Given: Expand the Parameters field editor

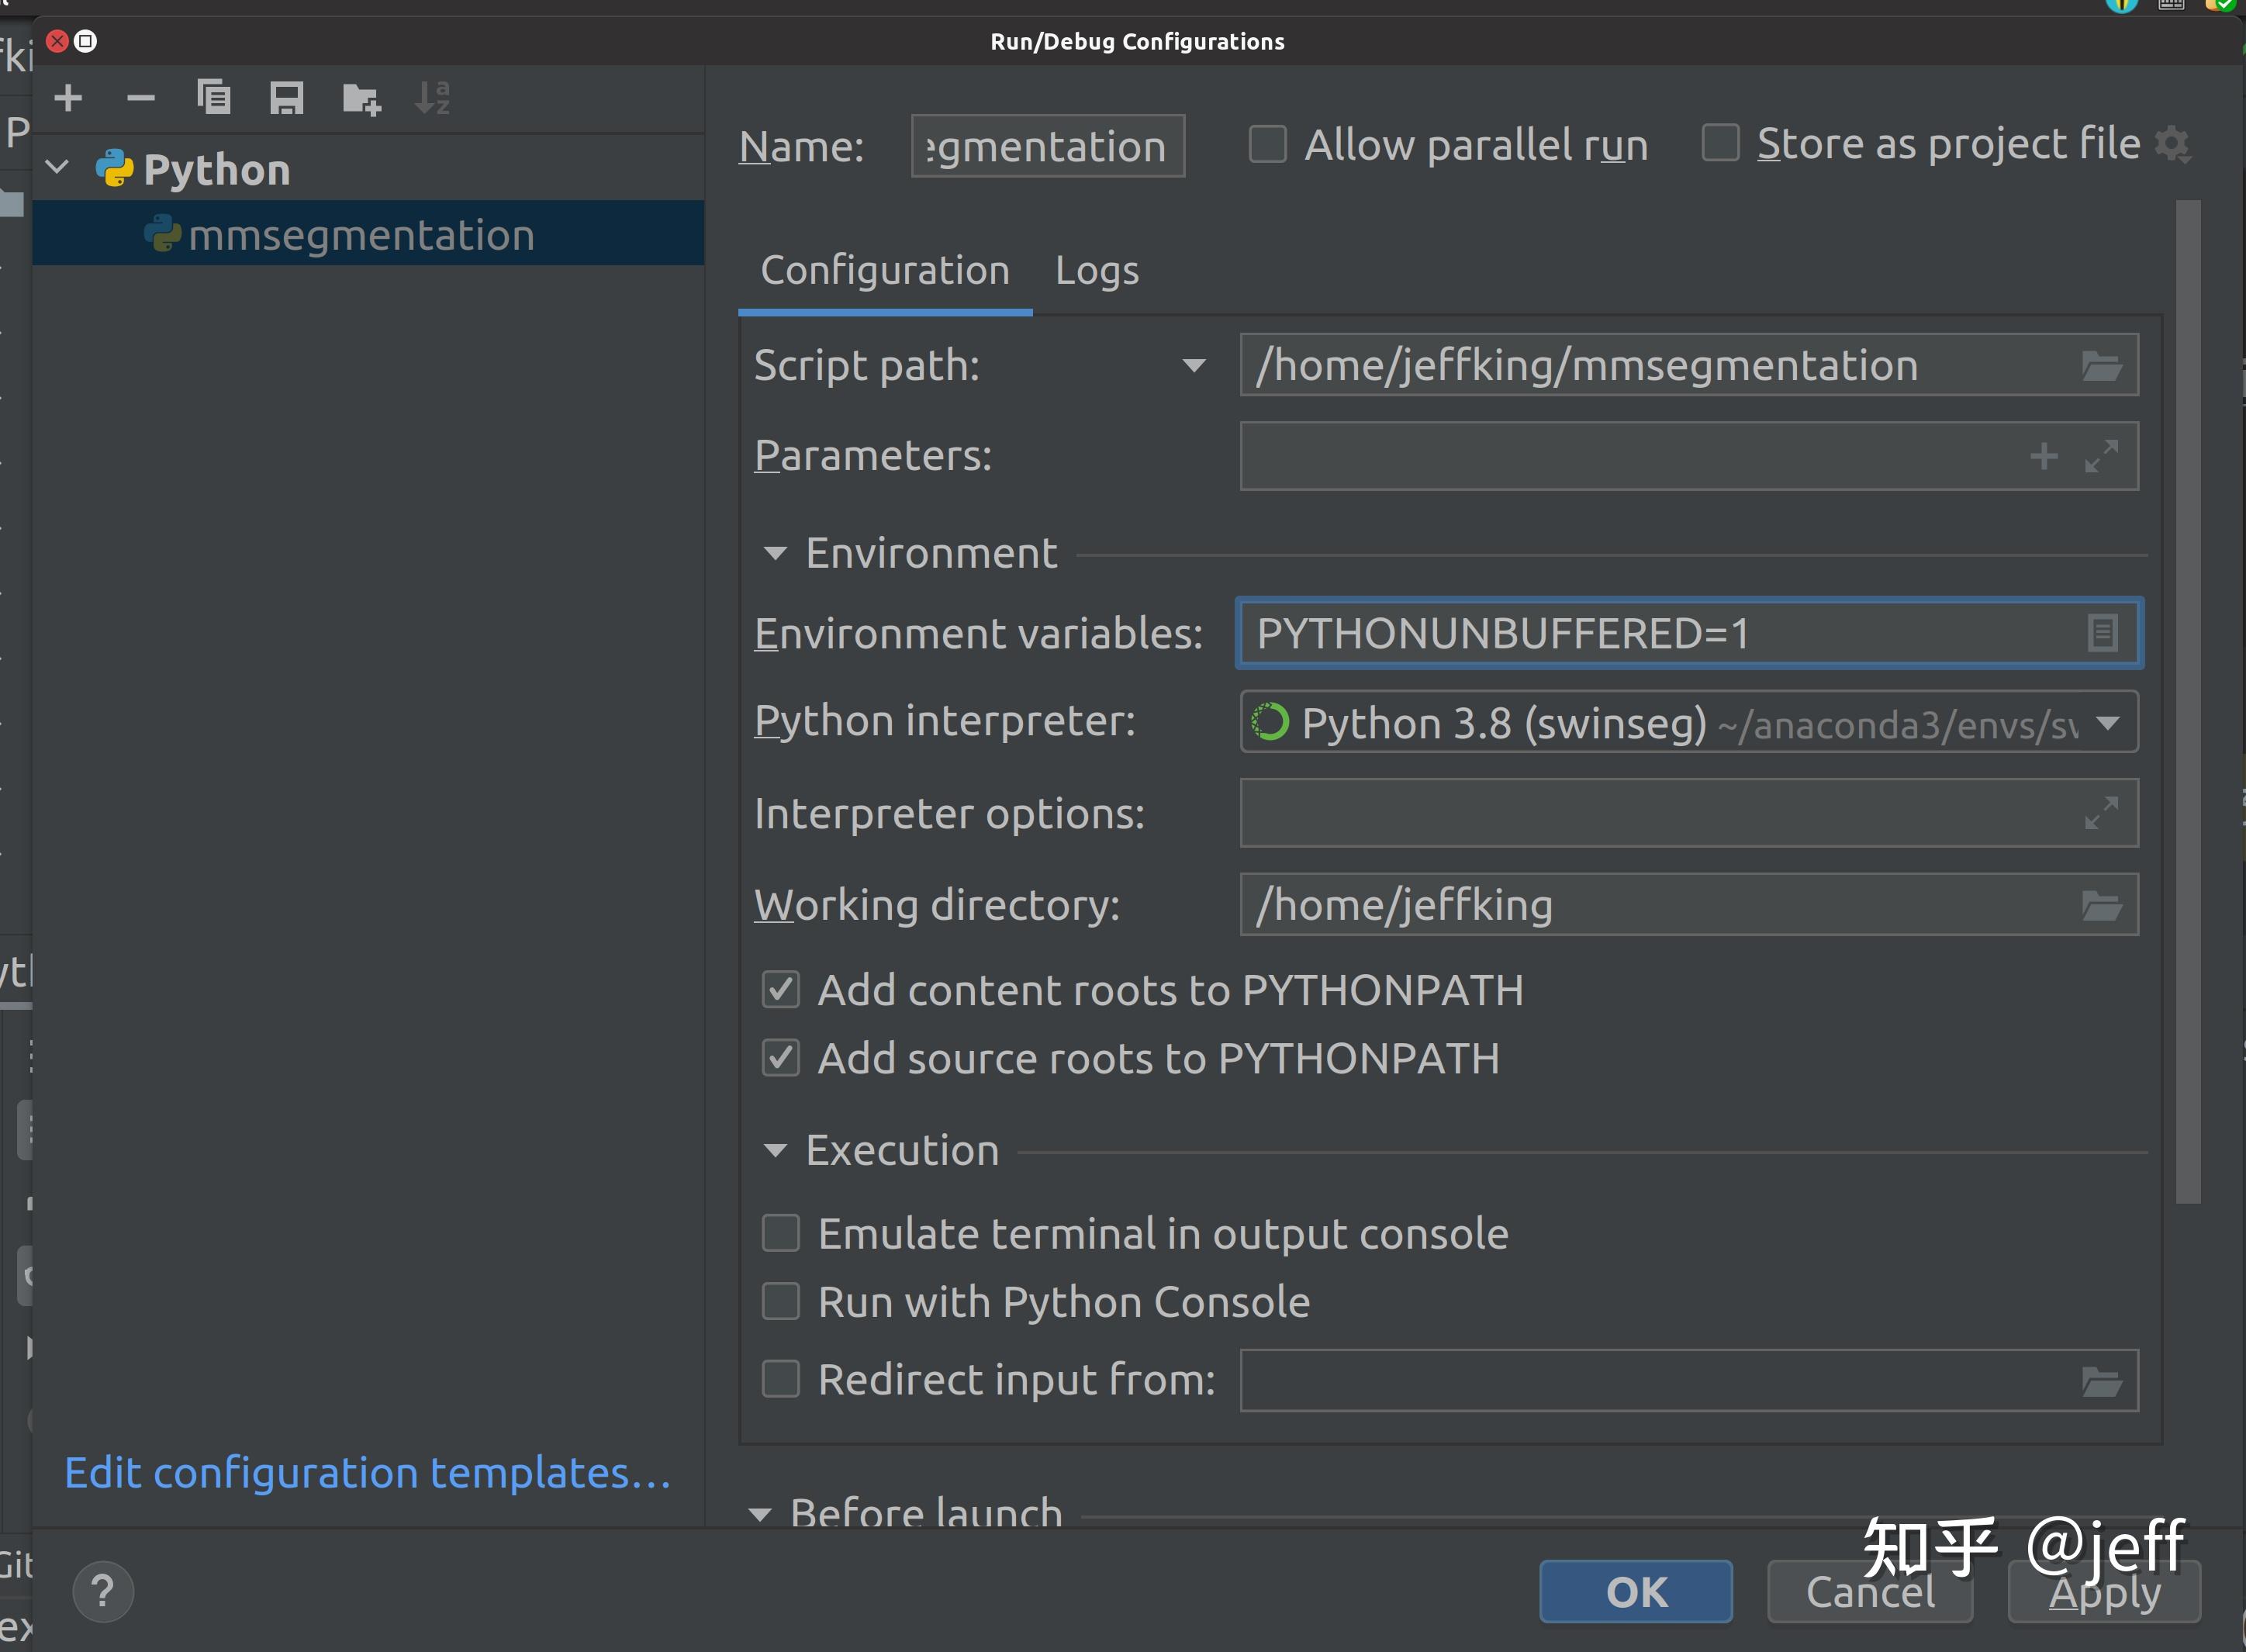Looking at the screenshot, I should pos(2101,456).
